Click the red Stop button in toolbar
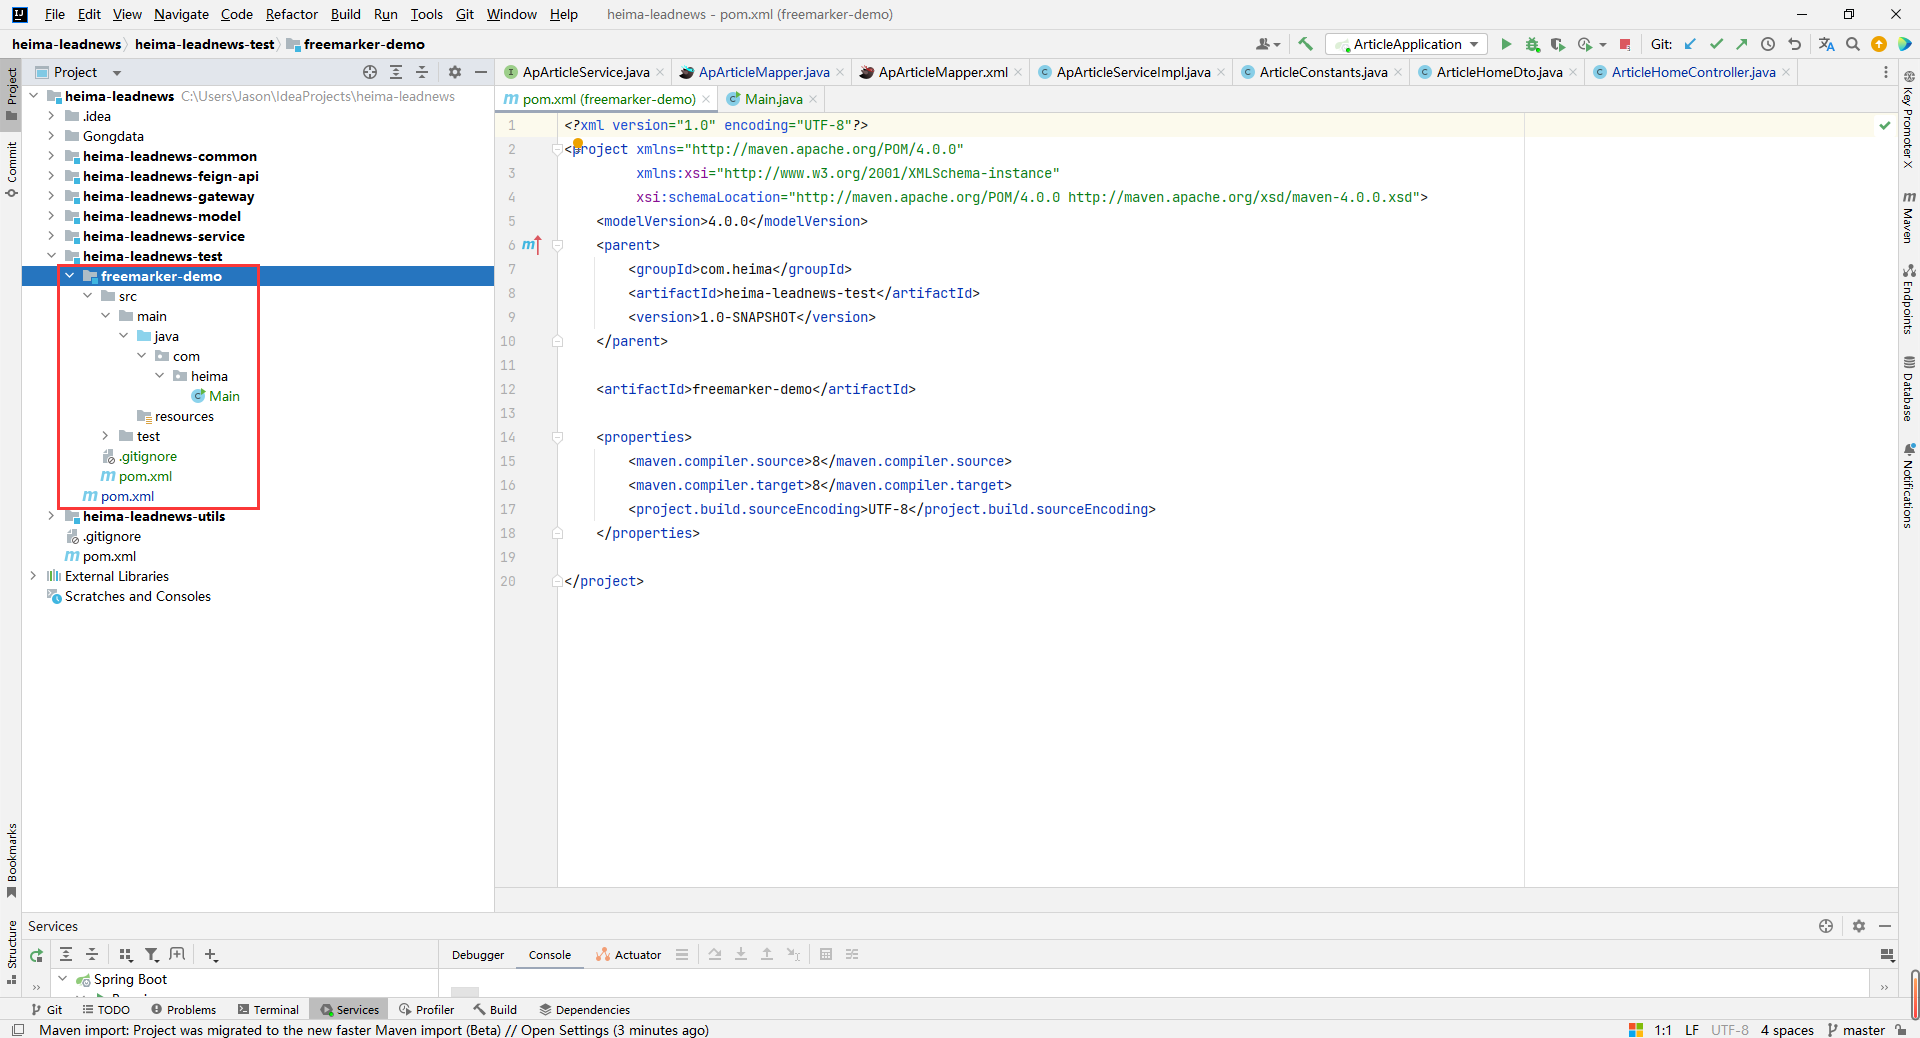1920x1038 pixels. tap(1625, 44)
